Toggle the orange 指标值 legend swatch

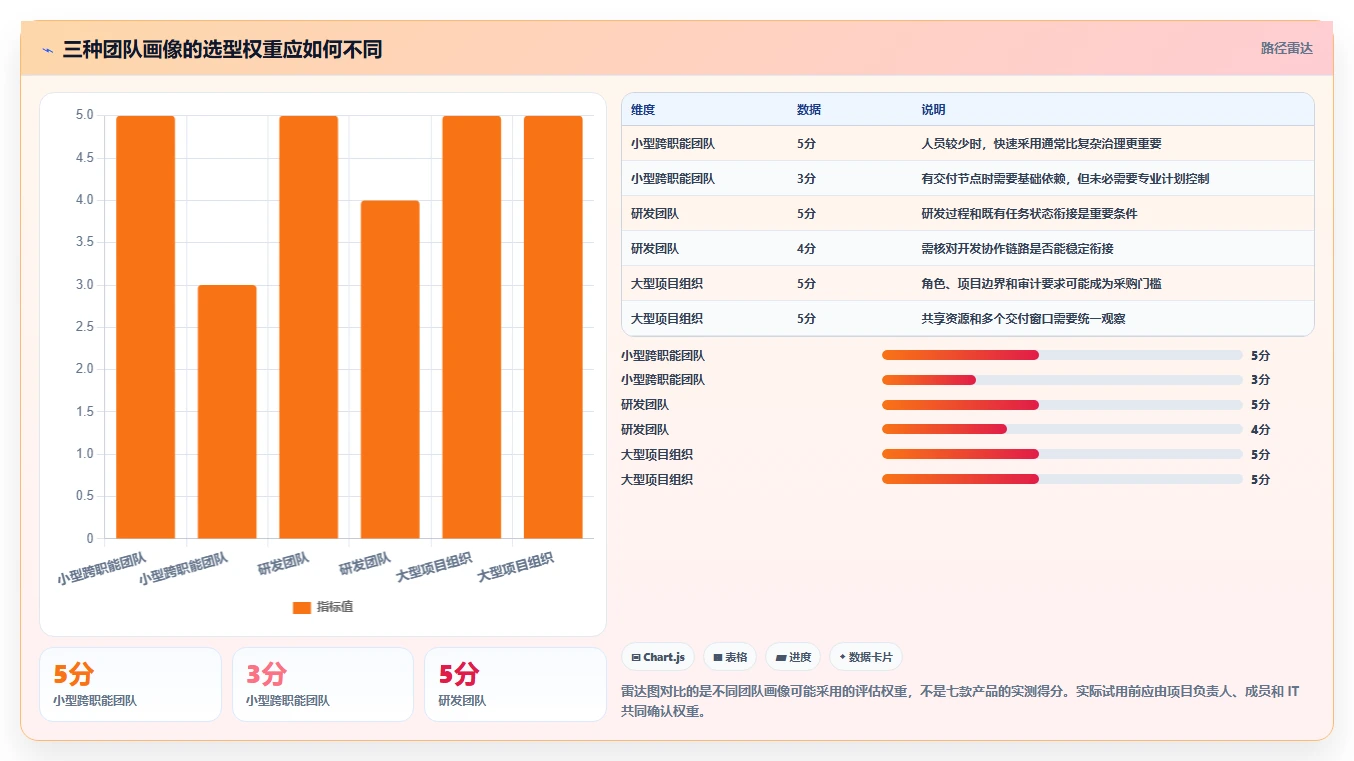302,607
